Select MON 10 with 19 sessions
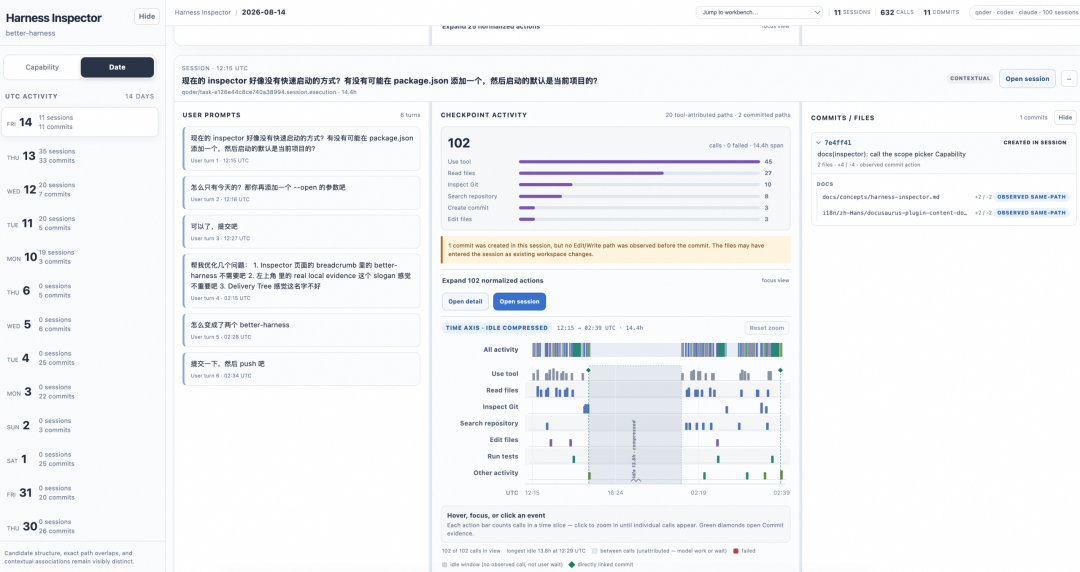1080x572 pixels. coord(80,257)
